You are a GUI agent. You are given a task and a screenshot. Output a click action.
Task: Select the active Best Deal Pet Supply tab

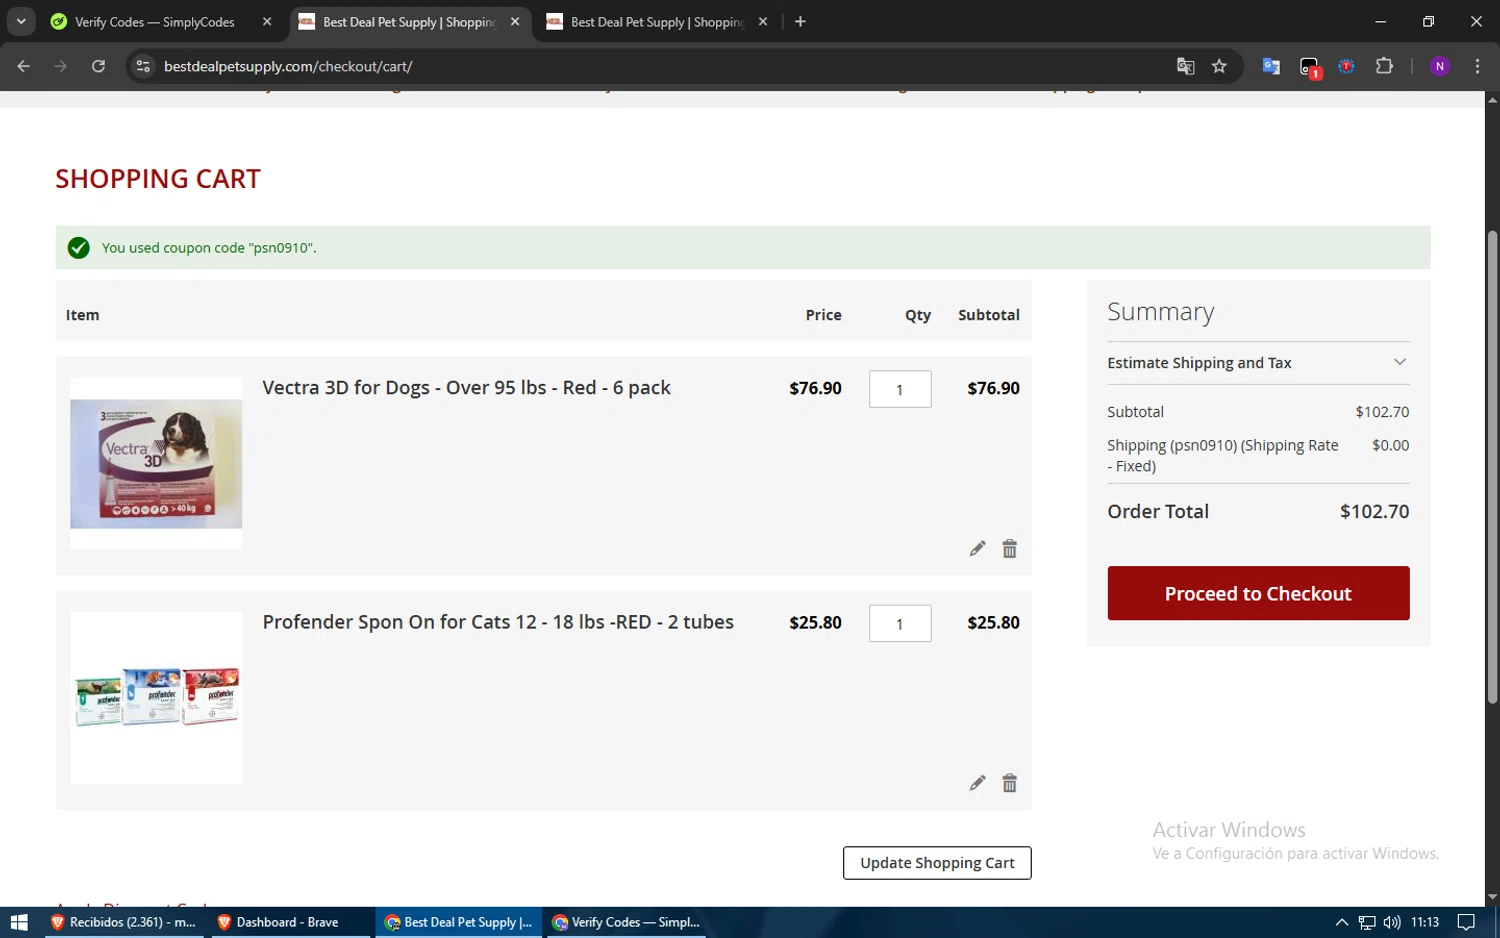coord(410,21)
